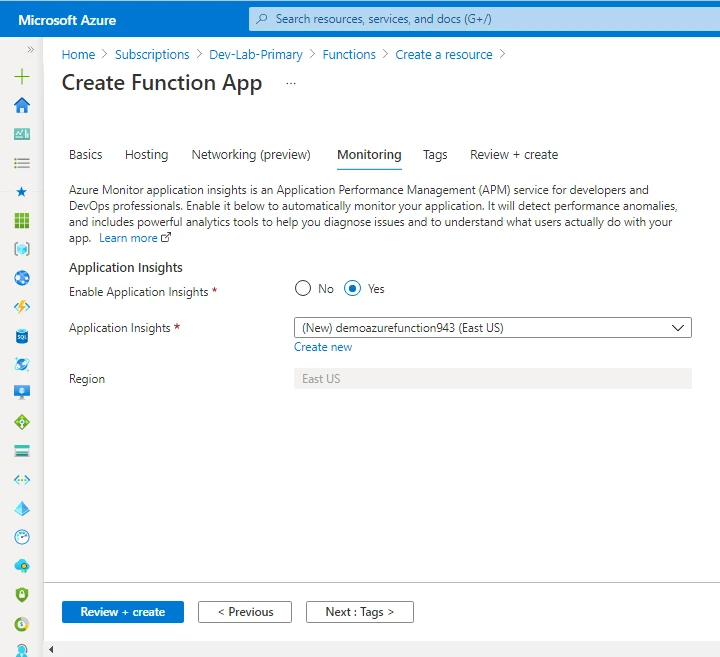Go to Dev-Lab-Primary in breadcrumb
The height and width of the screenshot is (657, 720).
click(x=256, y=55)
